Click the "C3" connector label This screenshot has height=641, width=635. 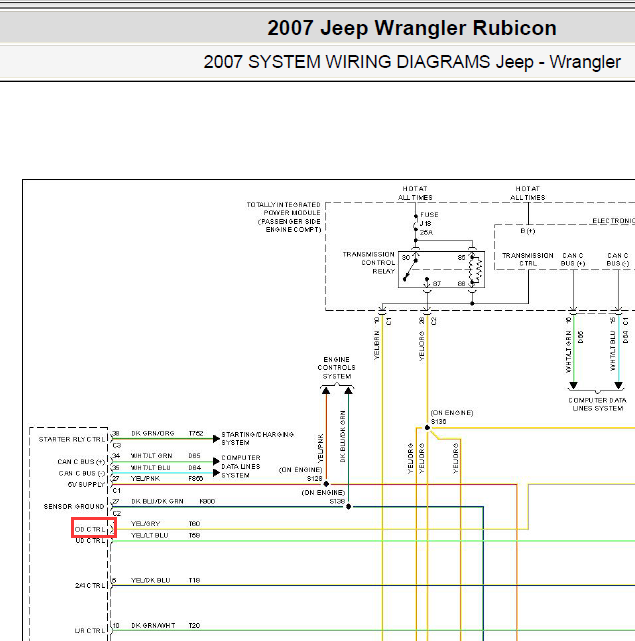(x=117, y=446)
